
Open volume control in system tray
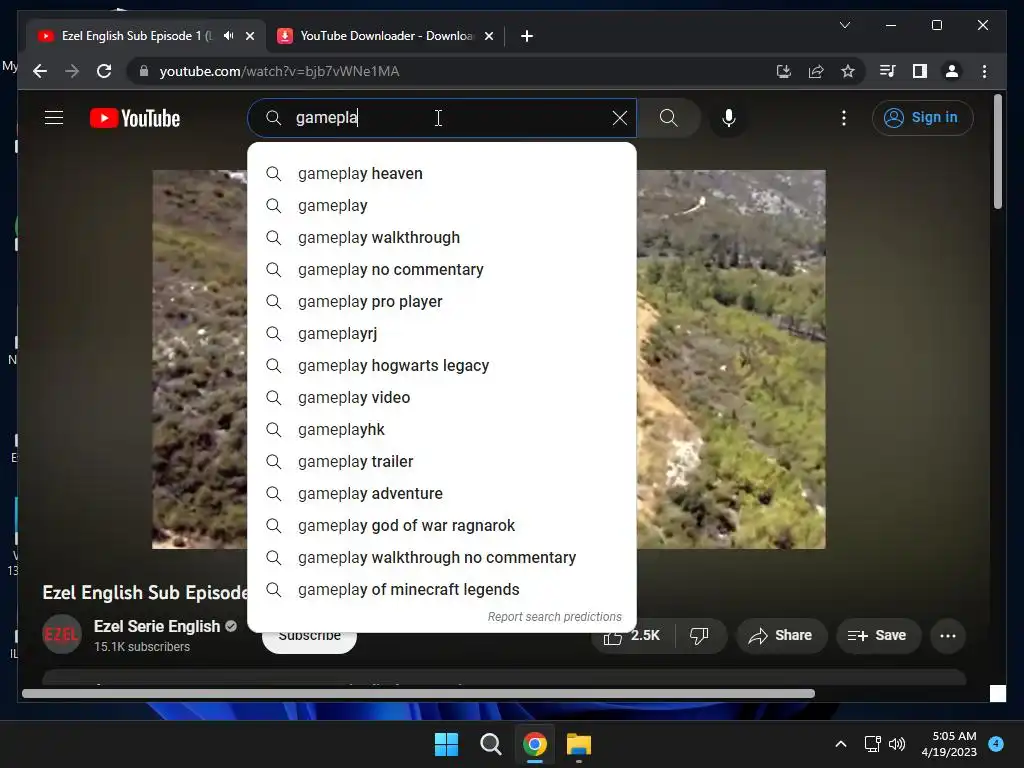coord(897,744)
